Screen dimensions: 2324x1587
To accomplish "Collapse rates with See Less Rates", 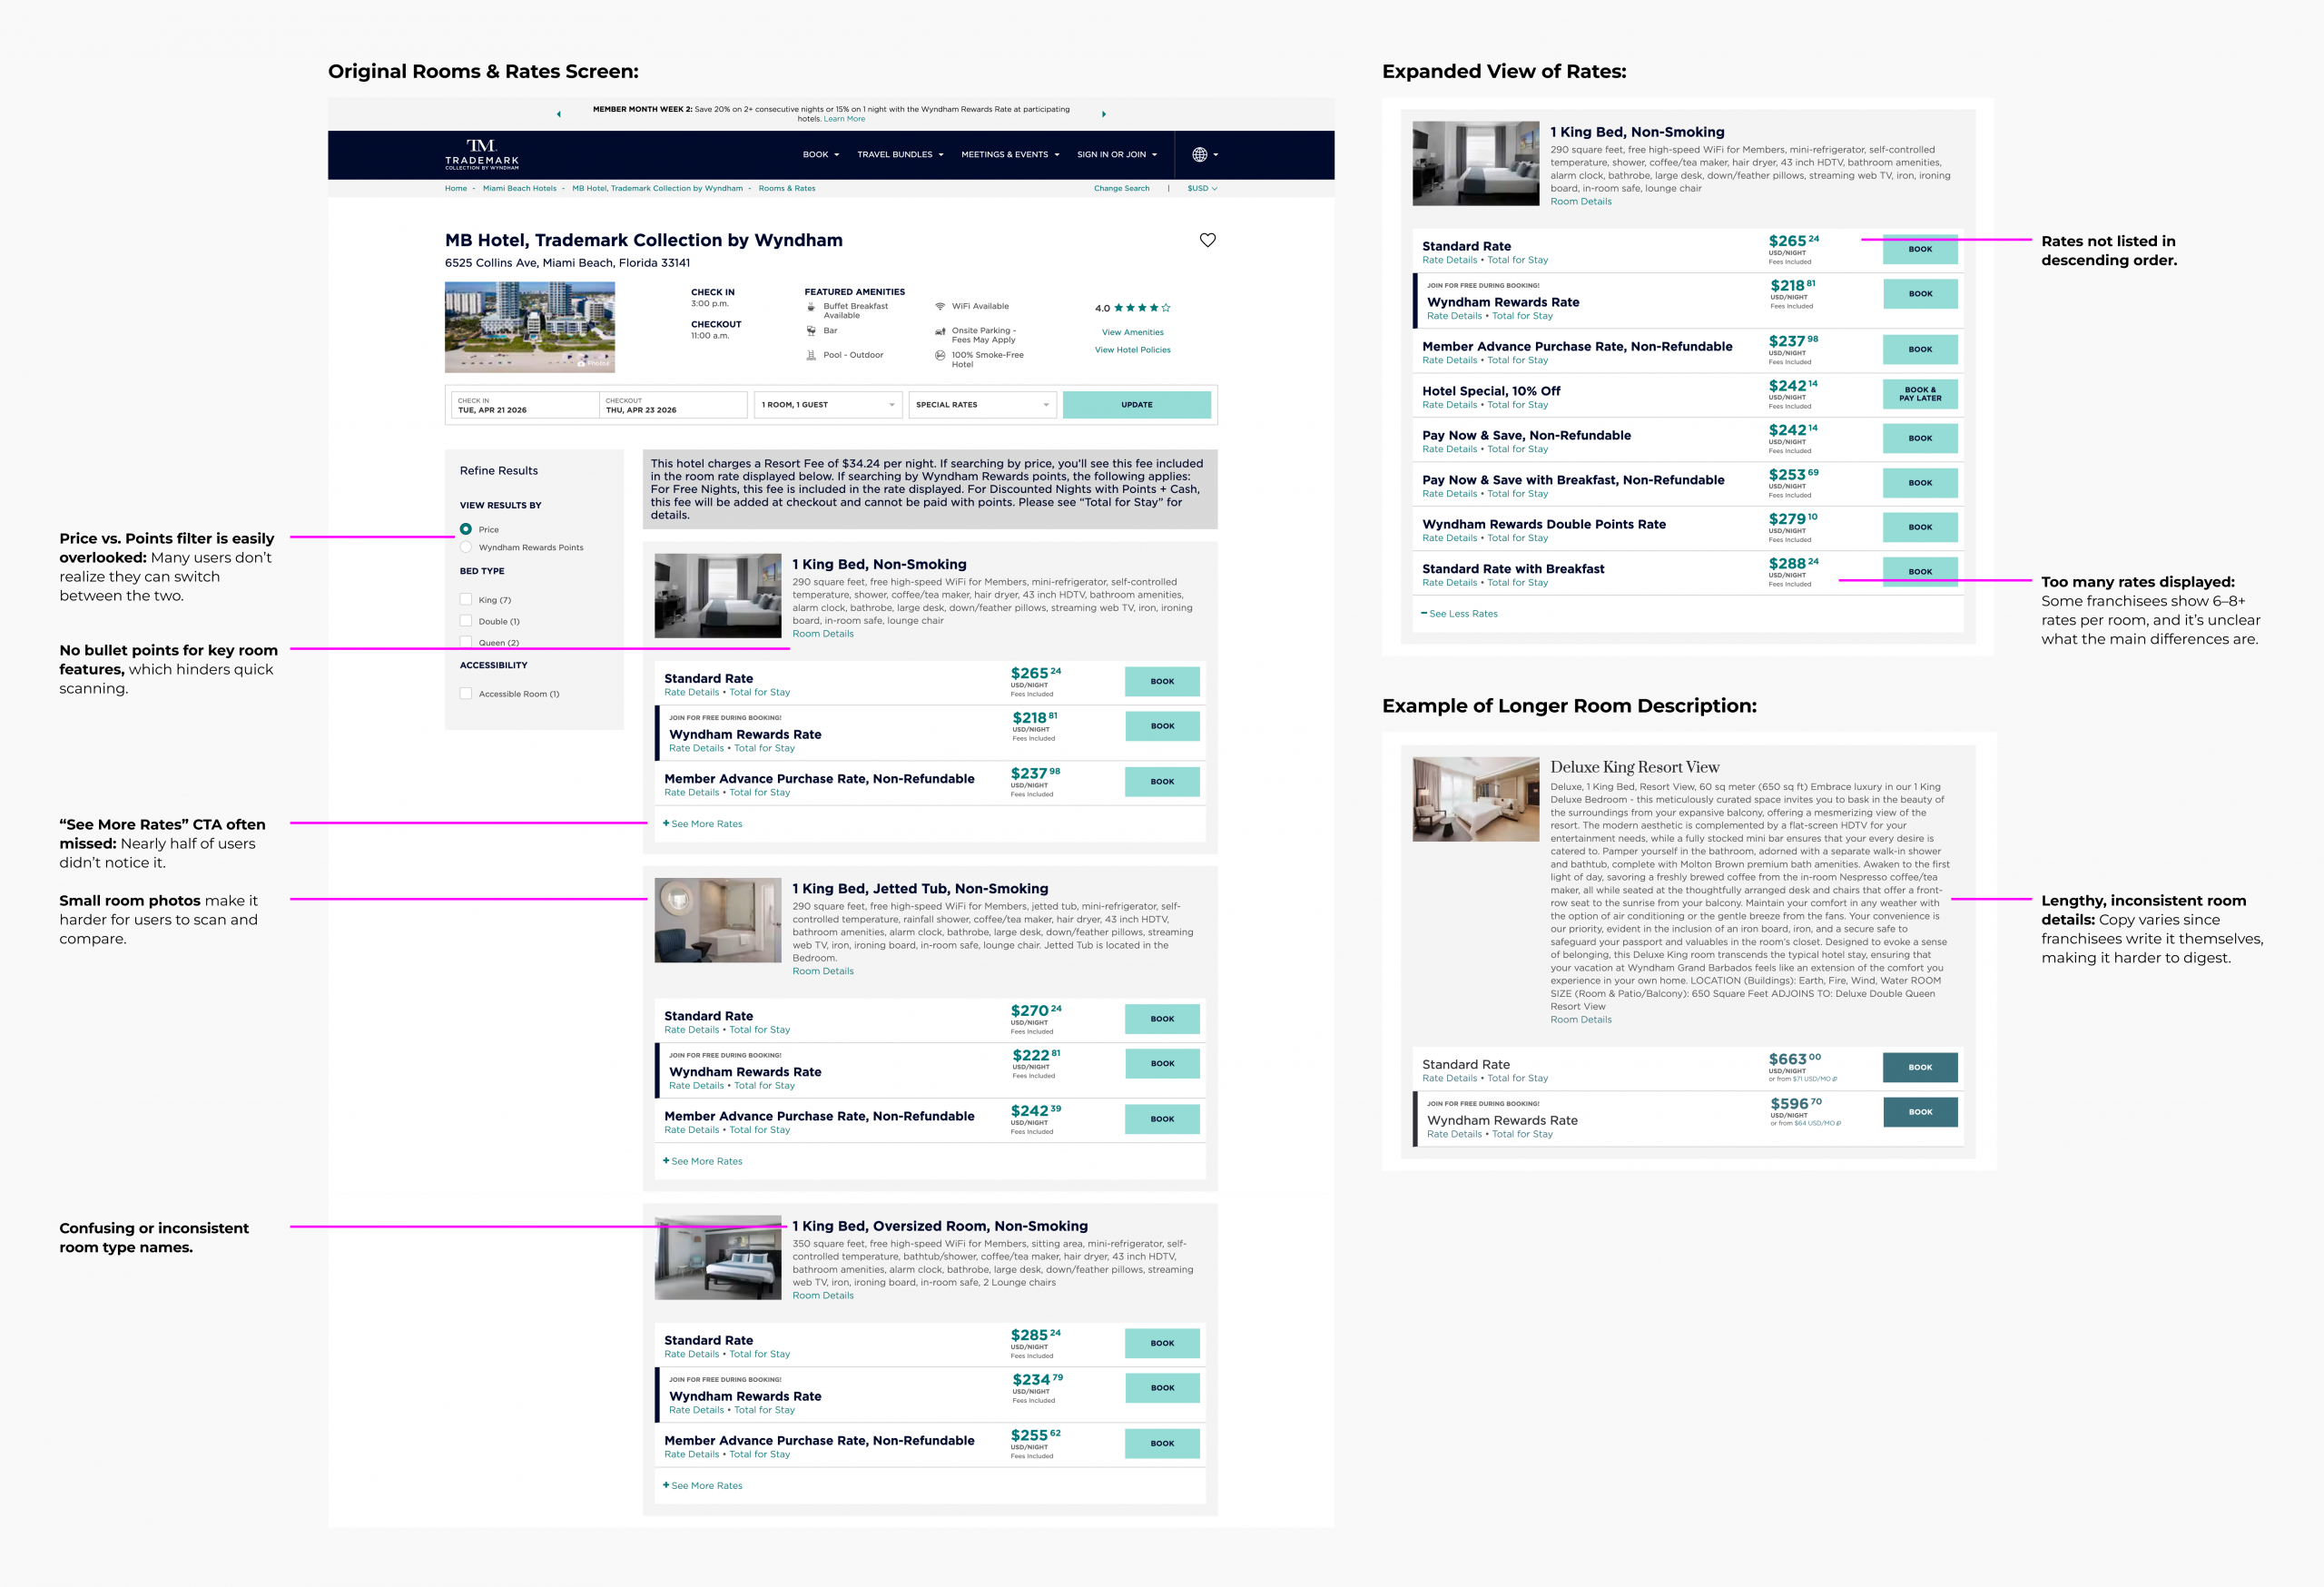I will pyautogui.click(x=1459, y=613).
